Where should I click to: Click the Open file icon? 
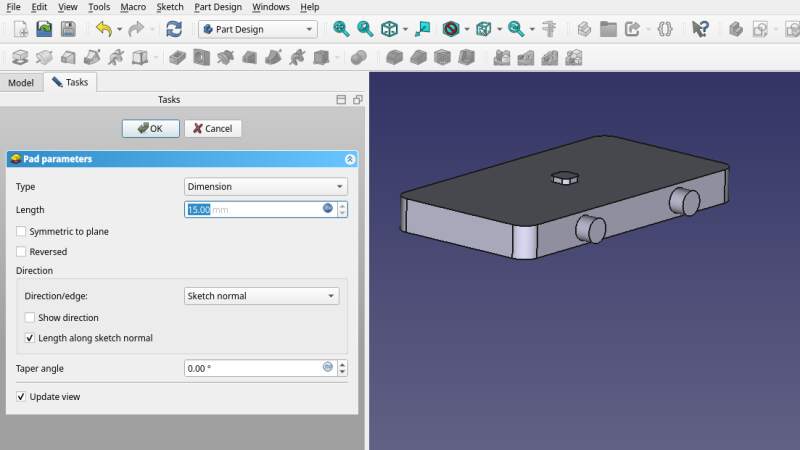pyautogui.click(x=44, y=29)
